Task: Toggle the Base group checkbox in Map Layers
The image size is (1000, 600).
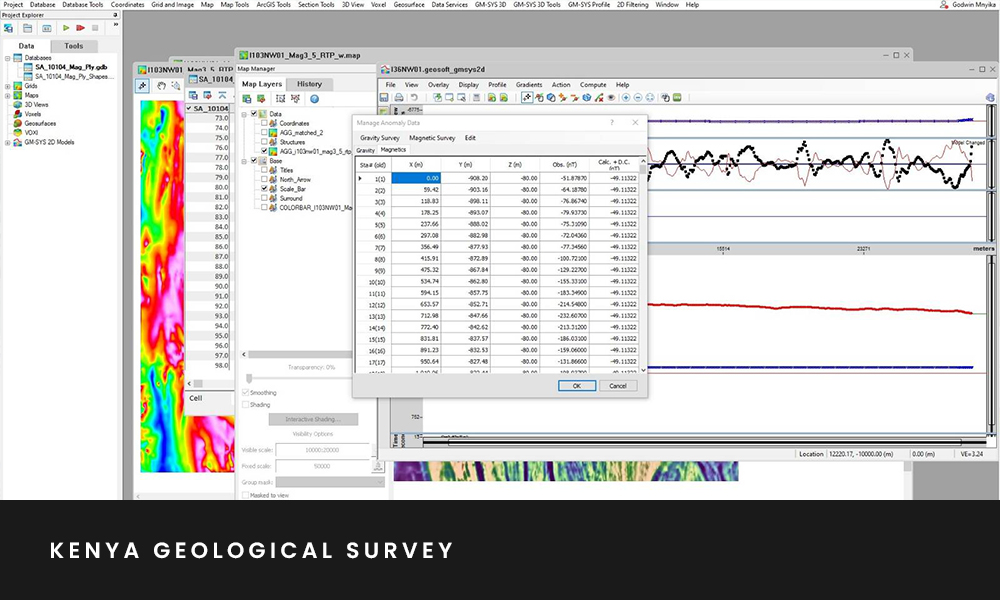Action: tap(254, 161)
